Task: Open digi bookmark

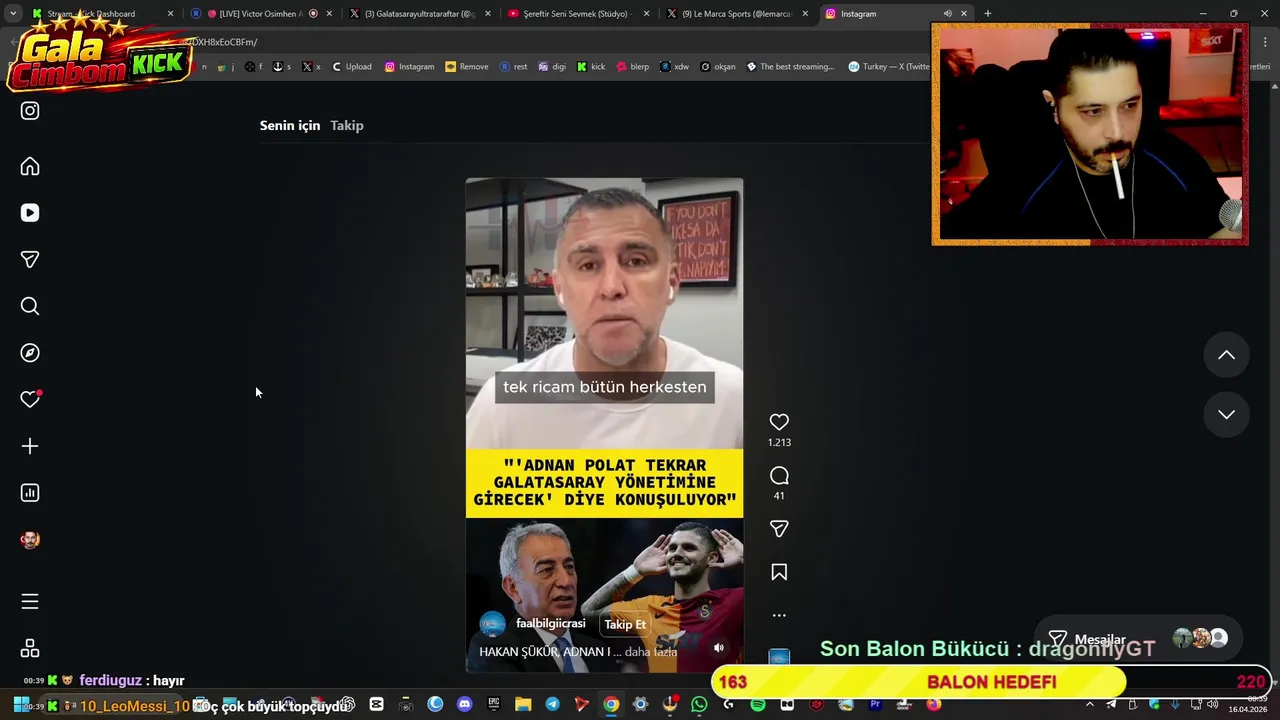Action: pyautogui.click(x=552, y=67)
